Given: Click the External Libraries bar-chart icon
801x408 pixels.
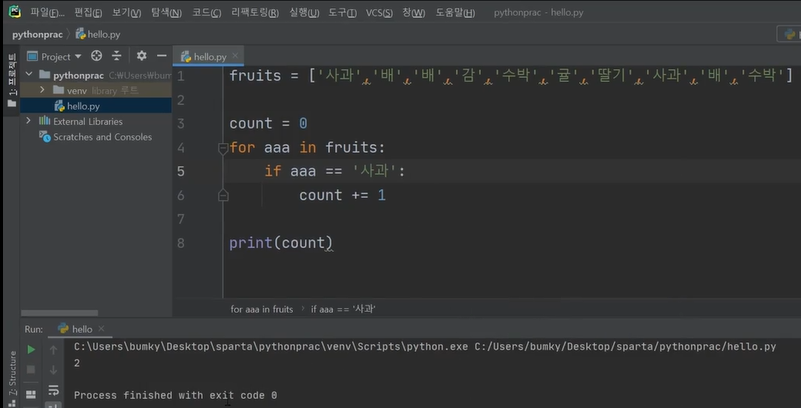Looking at the screenshot, I should click(45, 121).
